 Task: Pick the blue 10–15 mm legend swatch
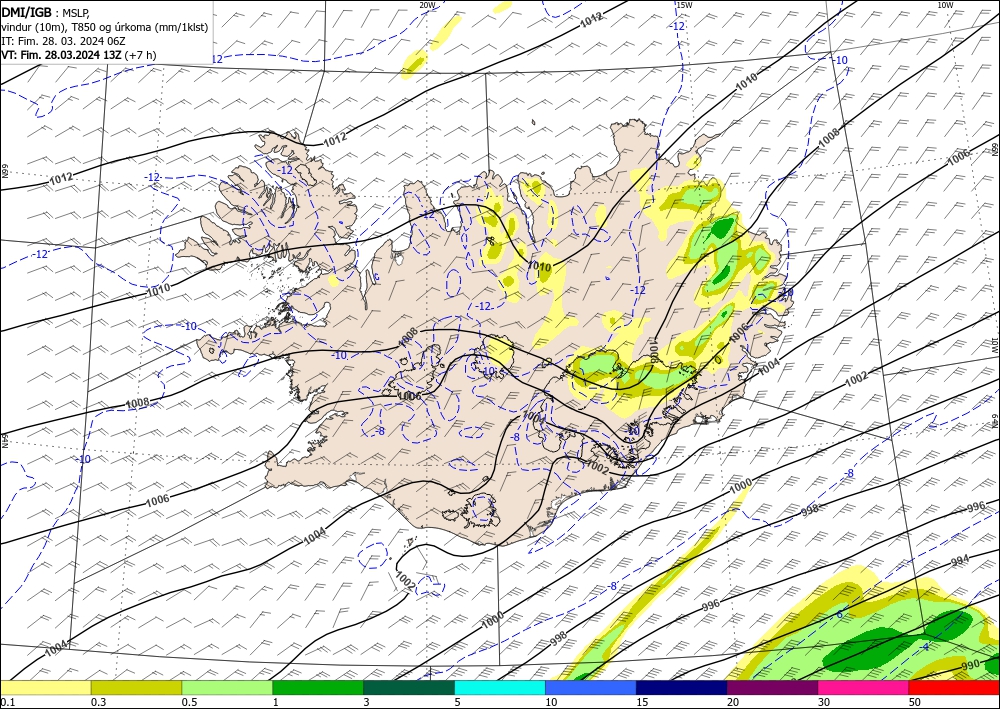(591, 688)
